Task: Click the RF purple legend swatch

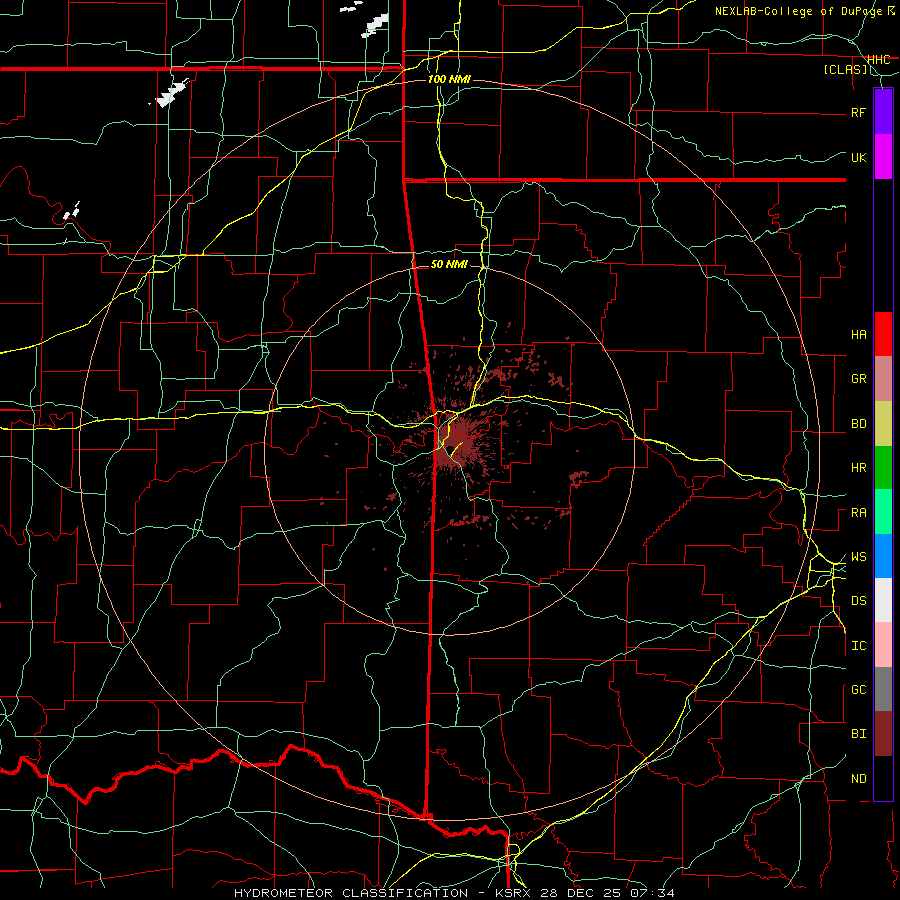Action: (883, 112)
